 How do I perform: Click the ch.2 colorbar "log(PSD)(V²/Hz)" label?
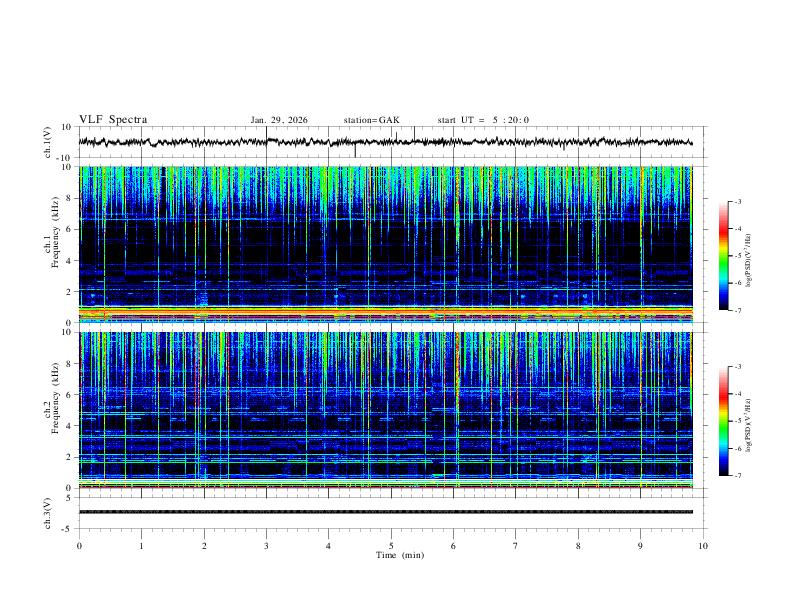pos(749,426)
